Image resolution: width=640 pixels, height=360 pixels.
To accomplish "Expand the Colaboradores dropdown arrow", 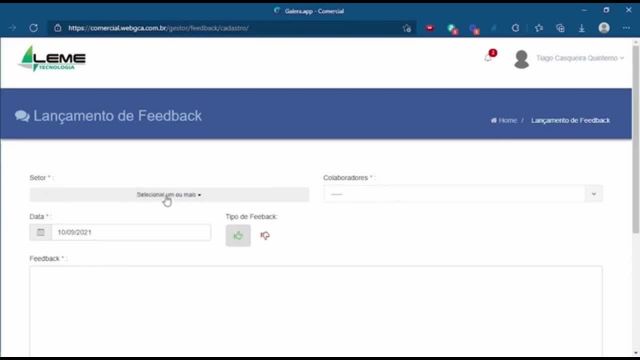I will [594, 194].
